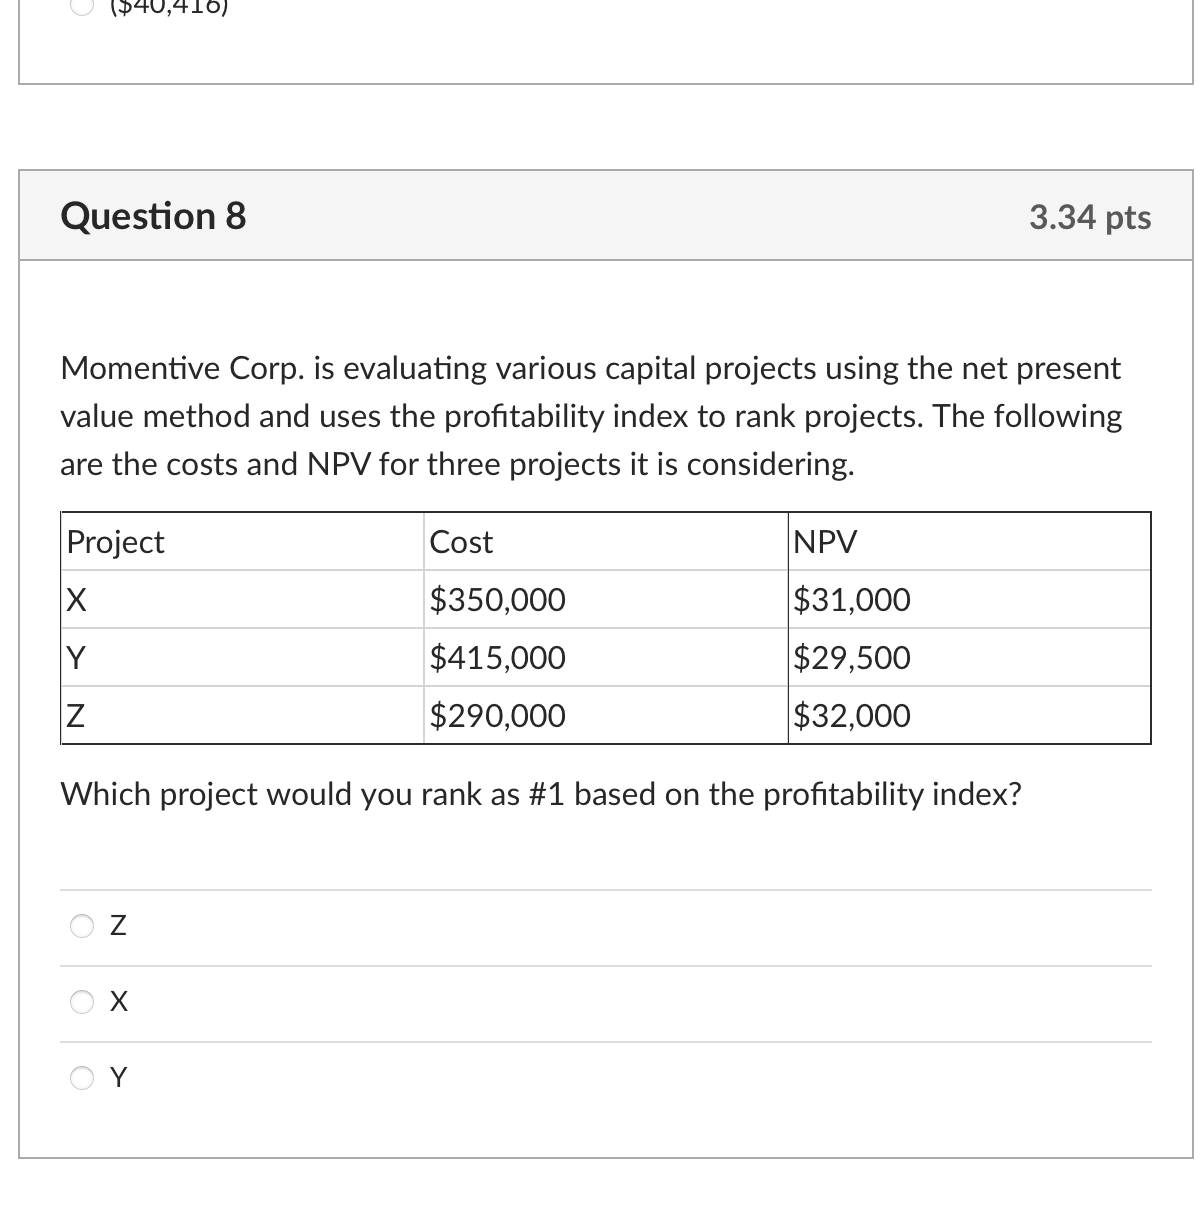
Task: Select the radio button for answer Z
Action: coord(82,925)
